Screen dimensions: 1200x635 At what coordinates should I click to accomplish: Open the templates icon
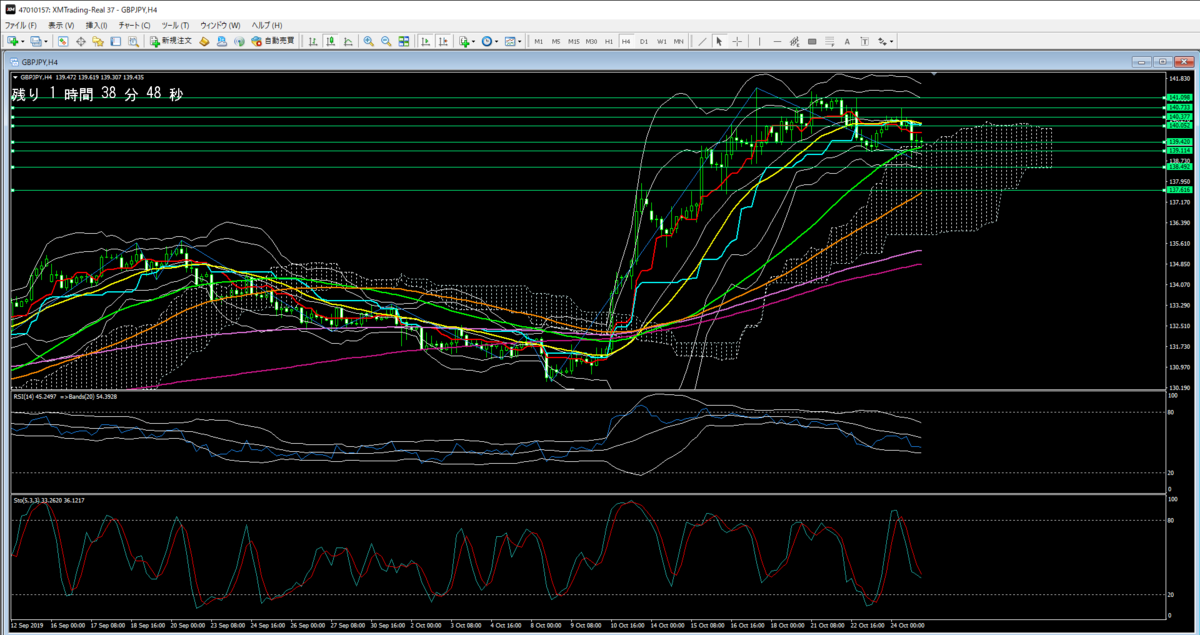tap(510, 41)
